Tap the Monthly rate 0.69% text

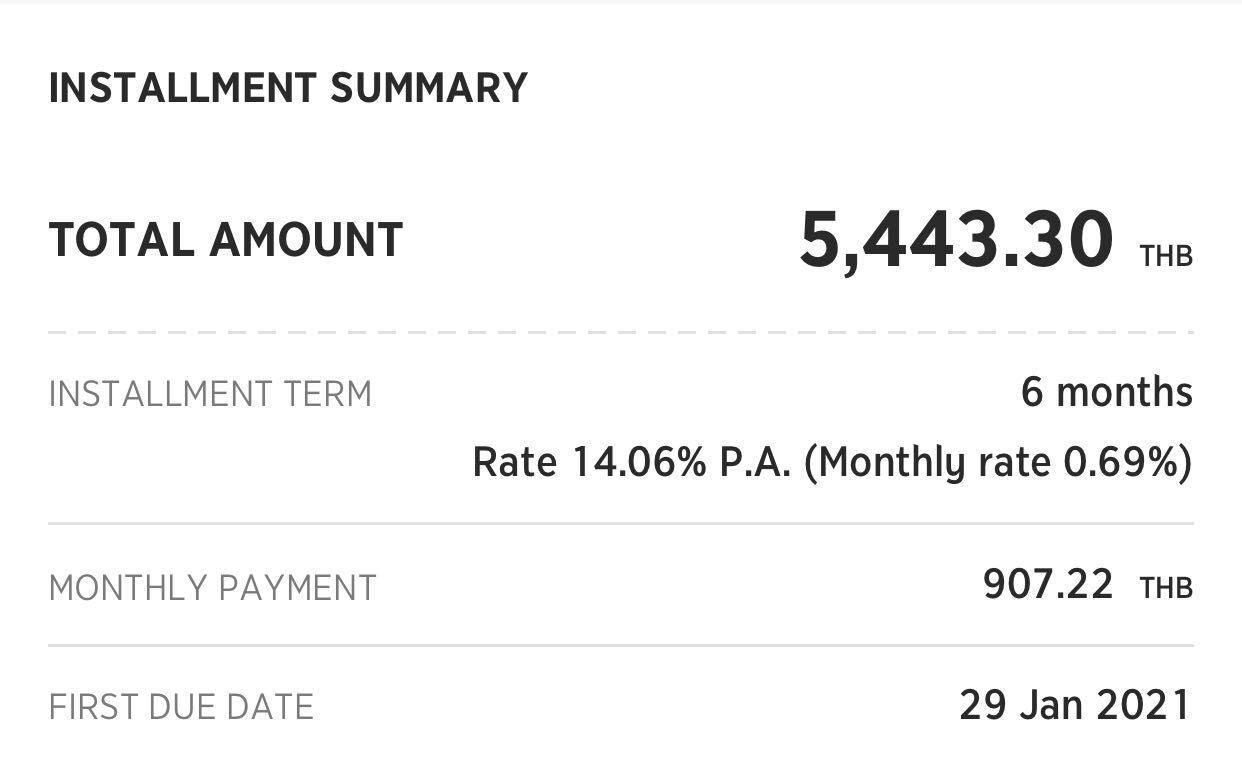(999, 464)
